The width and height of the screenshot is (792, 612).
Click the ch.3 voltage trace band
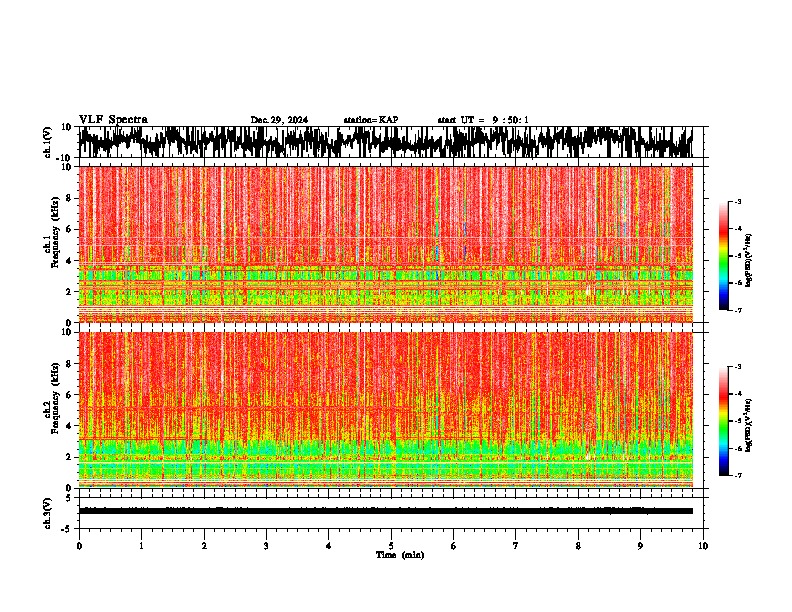(x=385, y=511)
